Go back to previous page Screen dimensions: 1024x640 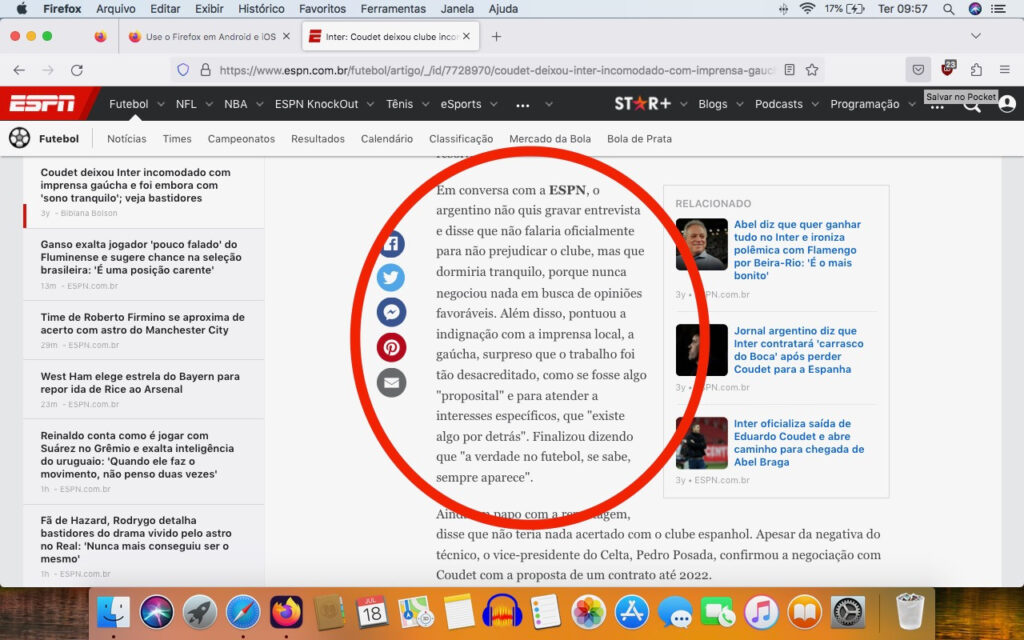pos(19,70)
